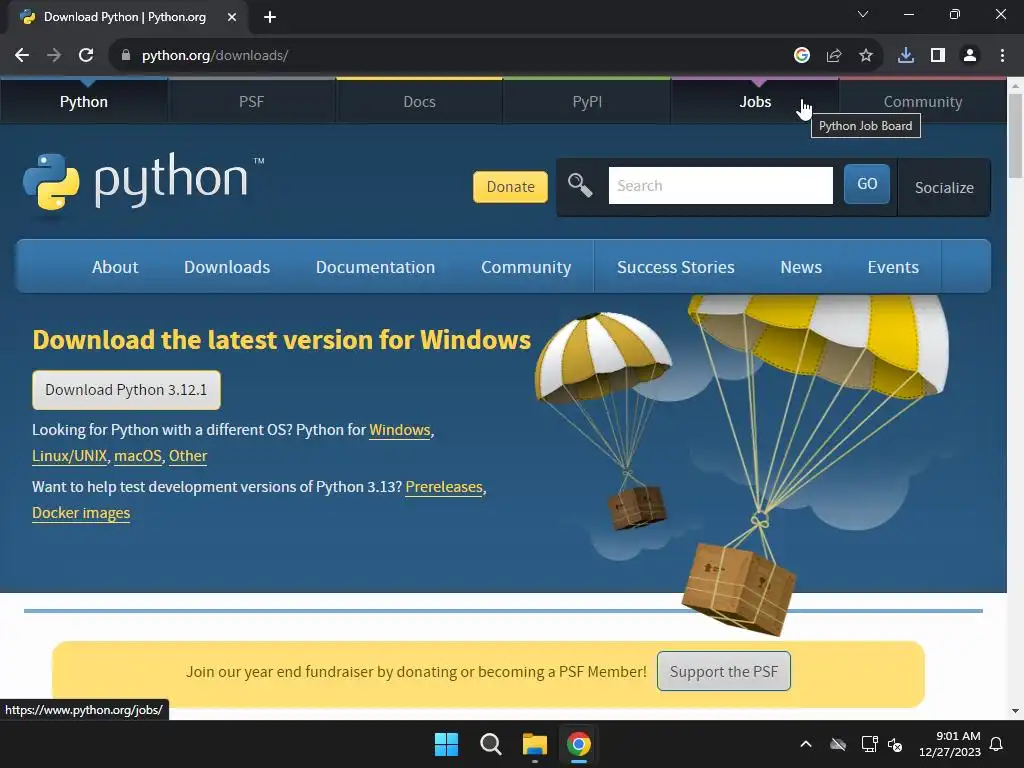Open the Community top tab
Viewport: 1024px width, 768px height.
pyautogui.click(x=923, y=102)
